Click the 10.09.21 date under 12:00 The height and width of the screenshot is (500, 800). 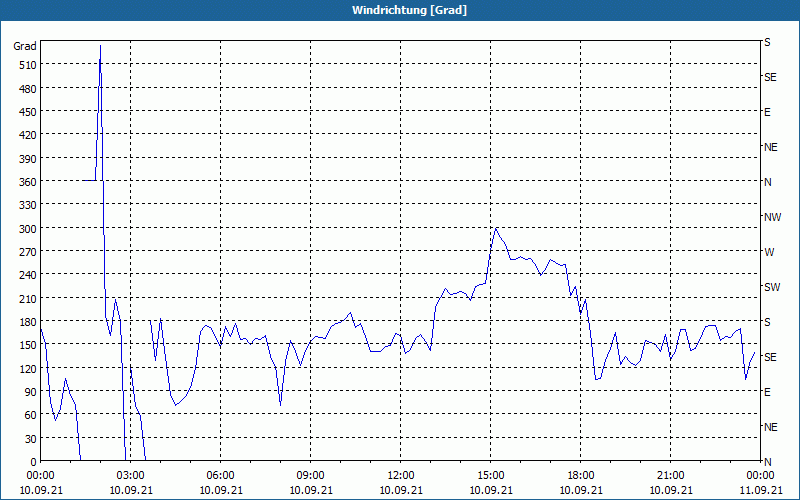click(x=401, y=490)
